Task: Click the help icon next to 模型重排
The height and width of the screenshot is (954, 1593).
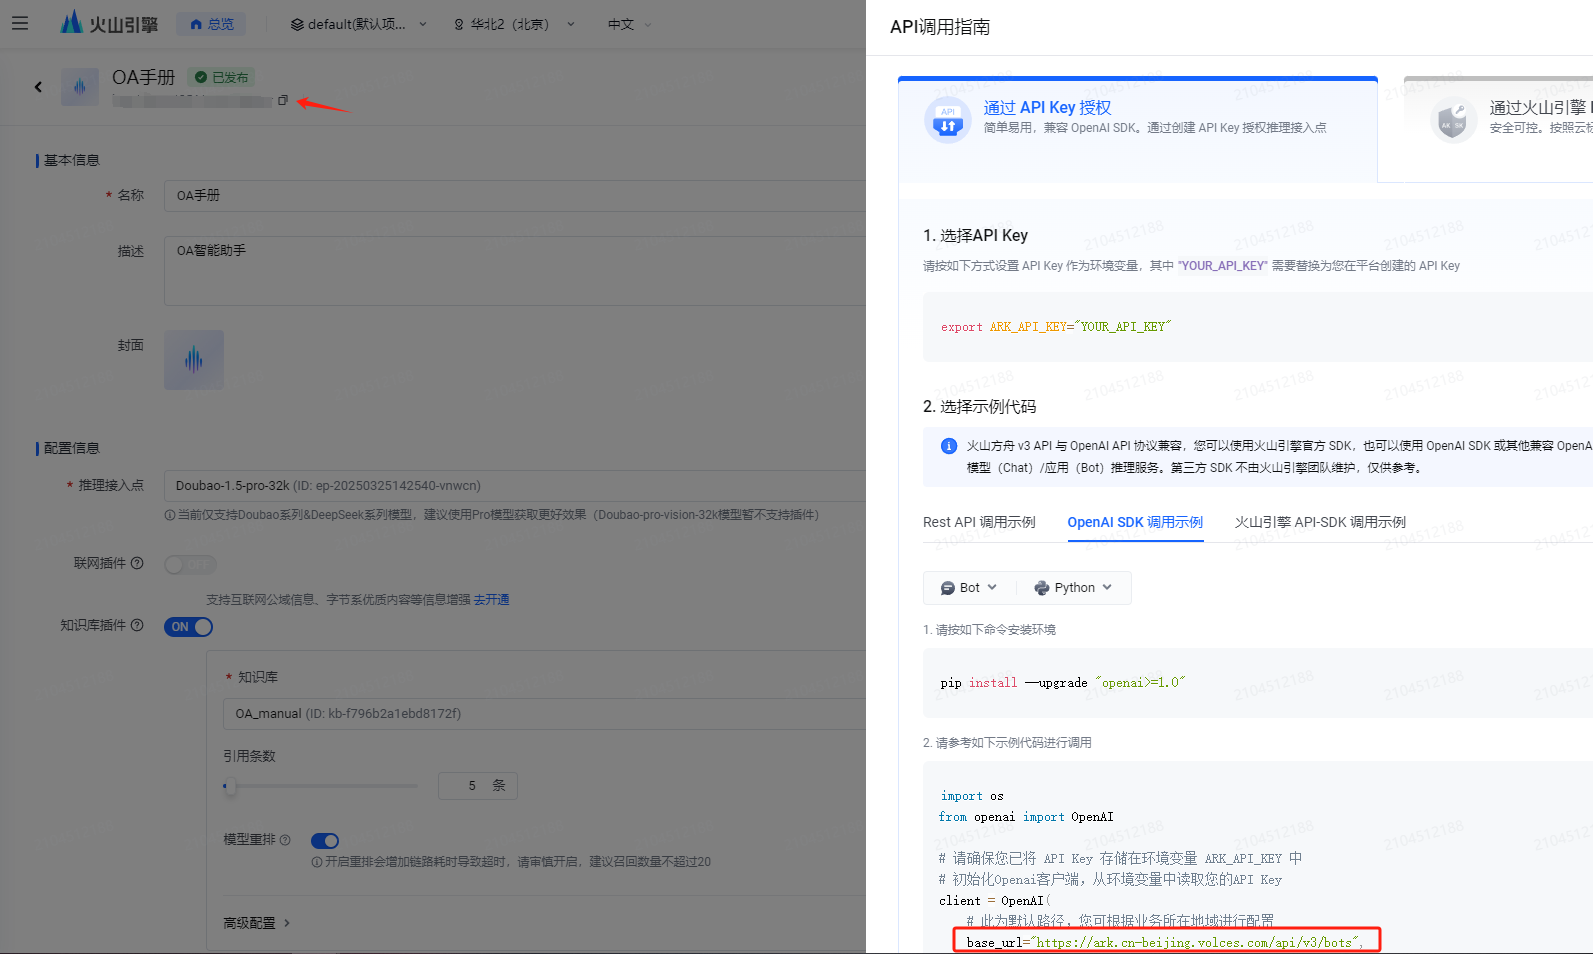Action: tap(285, 840)
